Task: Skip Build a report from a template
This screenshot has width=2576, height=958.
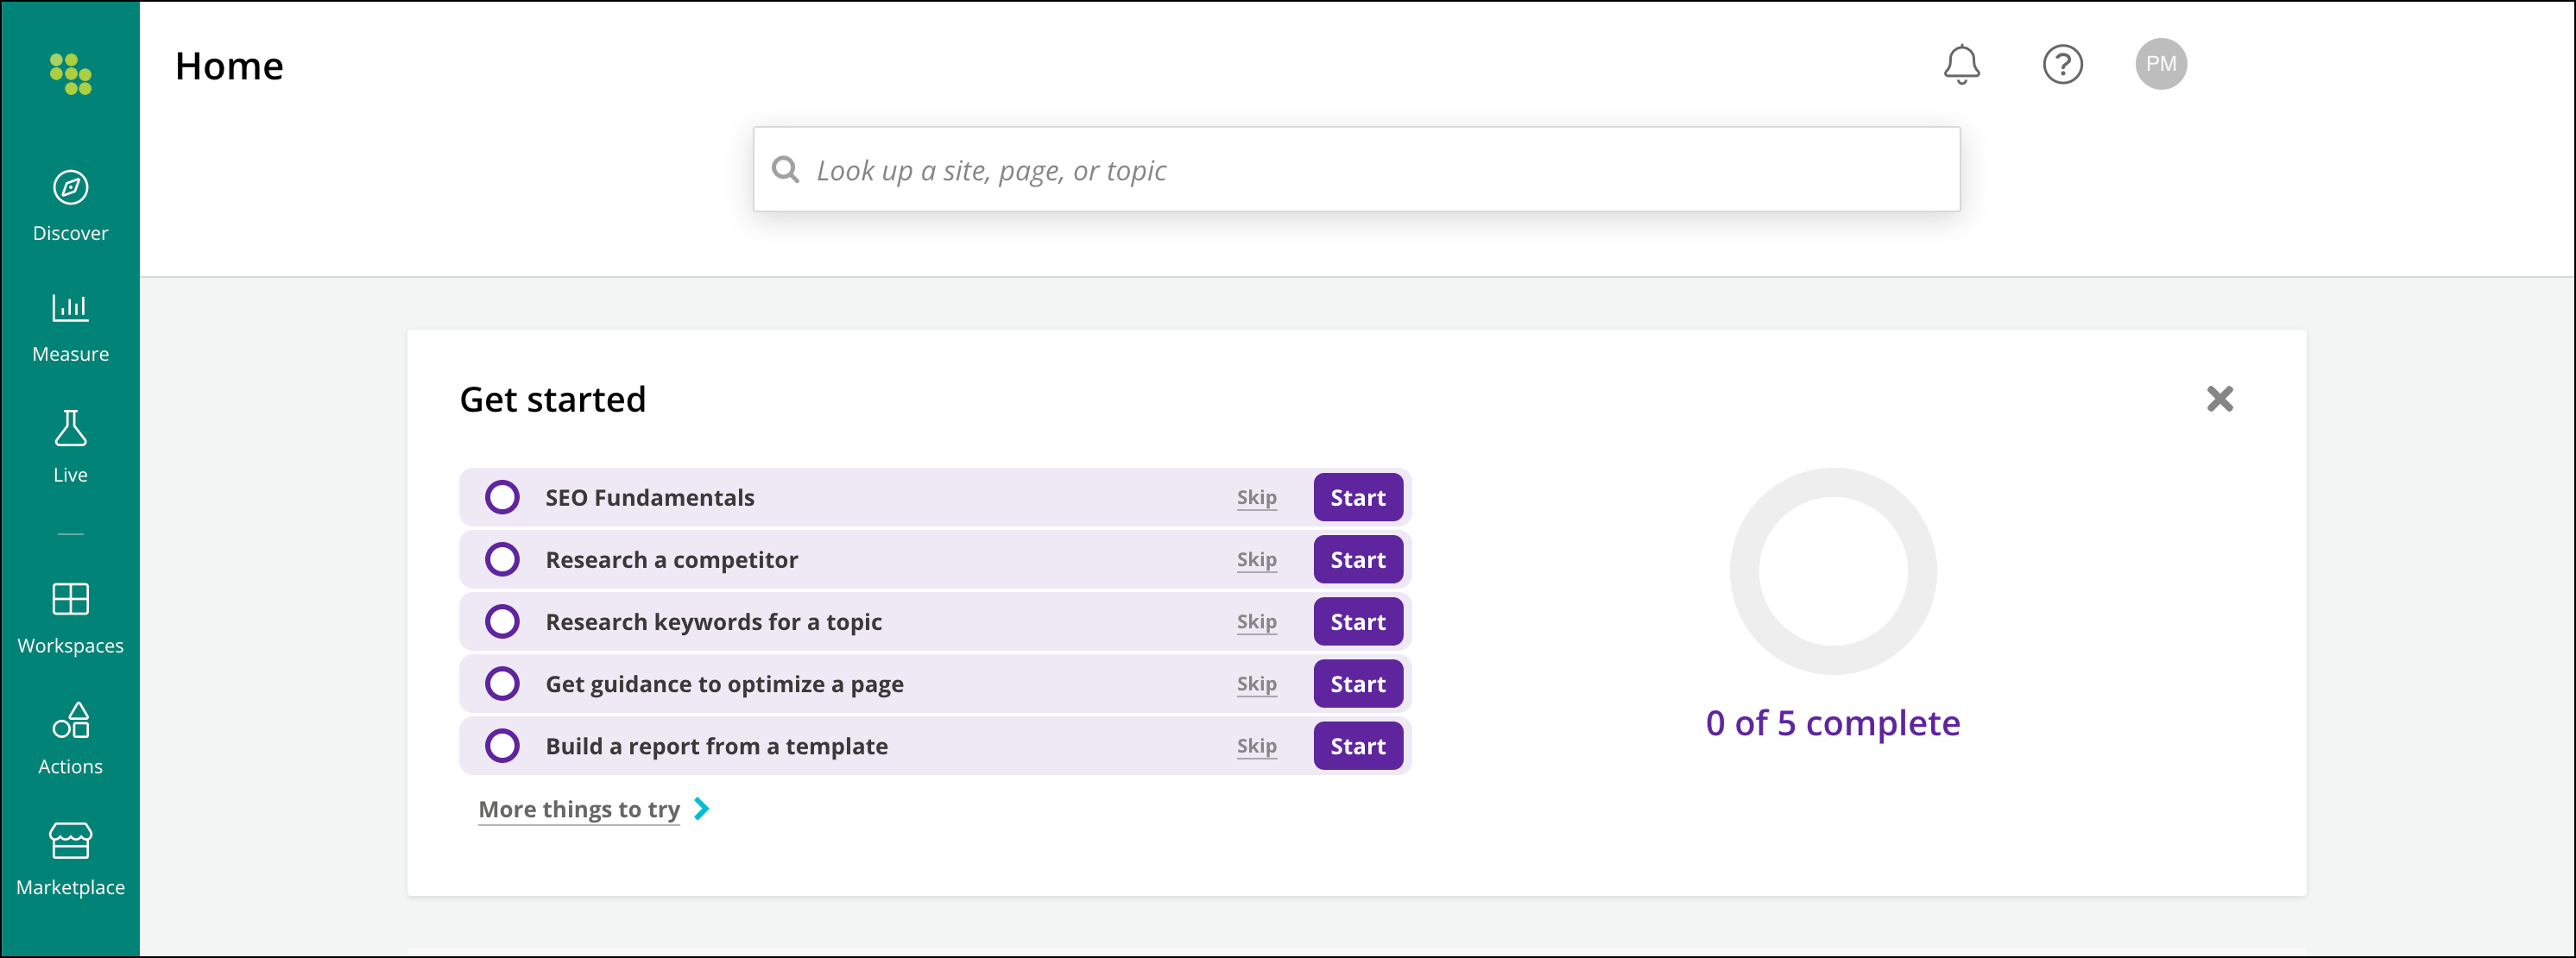Action: tap(1256, 746)
